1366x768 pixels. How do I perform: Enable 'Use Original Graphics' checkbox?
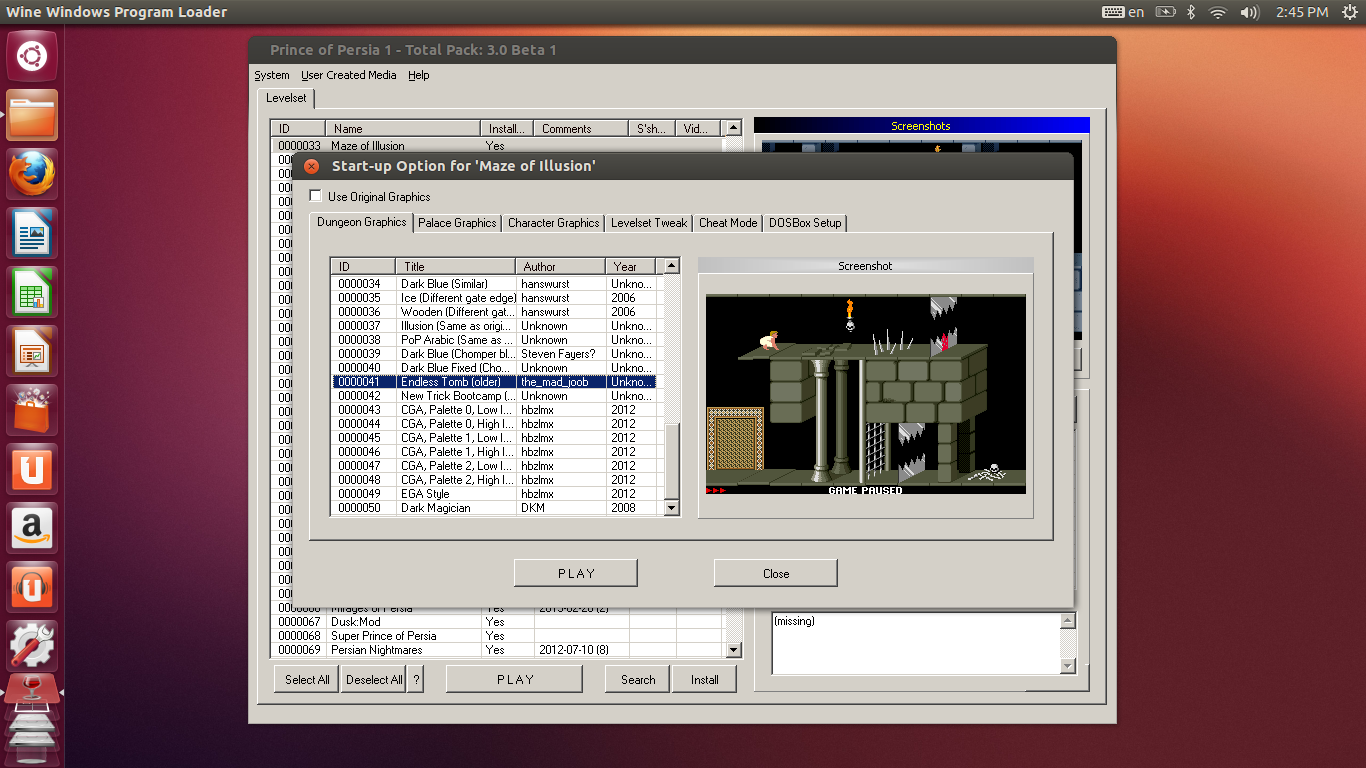(316, 196)
